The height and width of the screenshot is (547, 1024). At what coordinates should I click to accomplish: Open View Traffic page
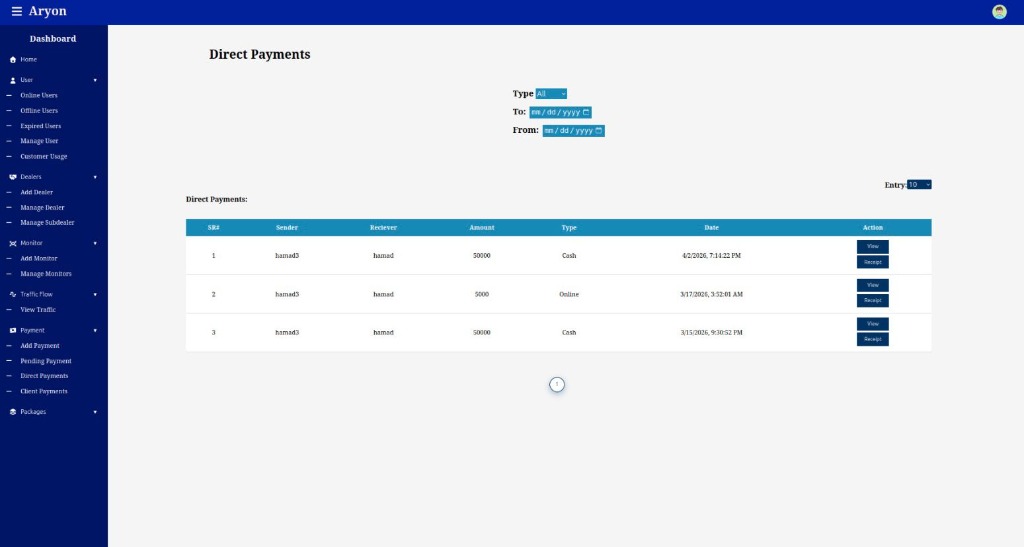(x=38, y=310)
